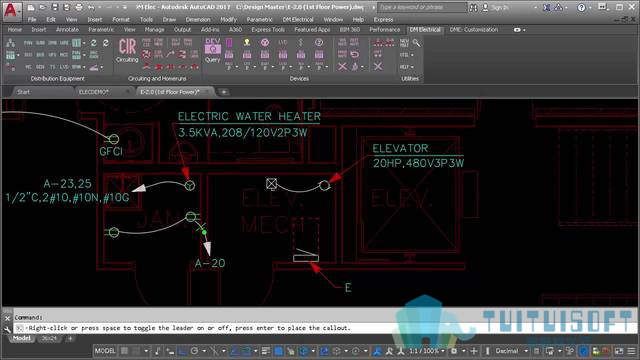Screen dimensions: 640x360
Task: Click the GEN generator equipment icon
Action: pyautogui.click(x=40, y=67)
